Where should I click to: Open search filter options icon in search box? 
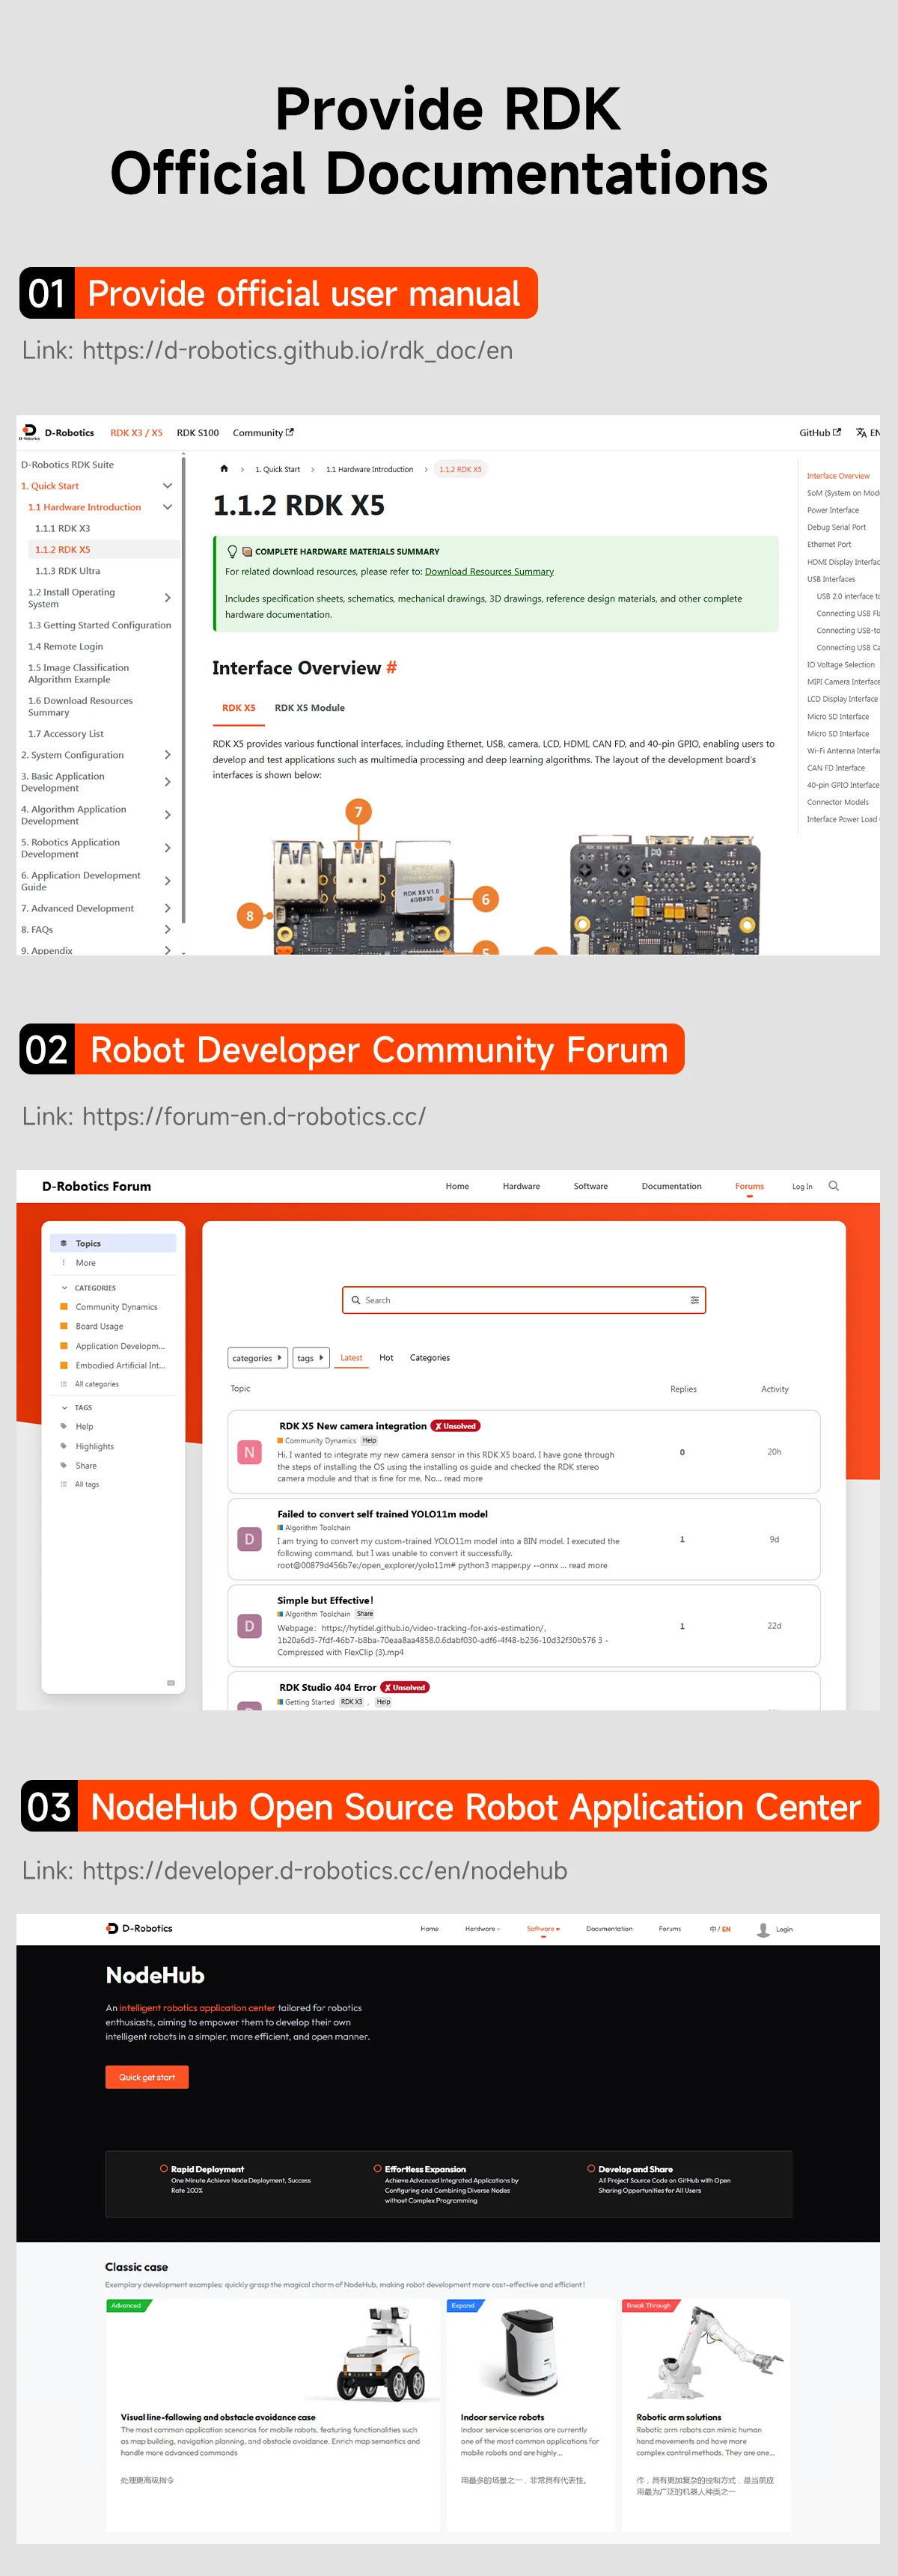pyautogui.click(x=694, y=1300)
